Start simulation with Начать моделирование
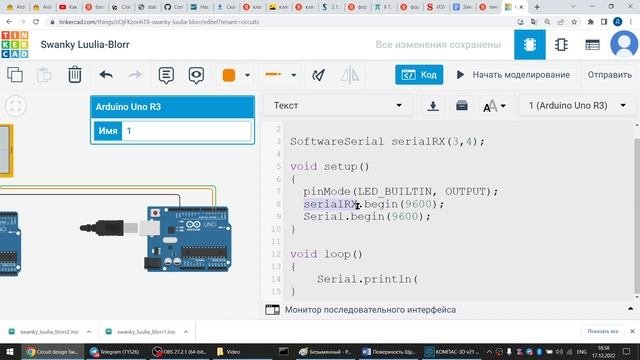Viewport: 640px width, 360px height. tap(513, 75)
